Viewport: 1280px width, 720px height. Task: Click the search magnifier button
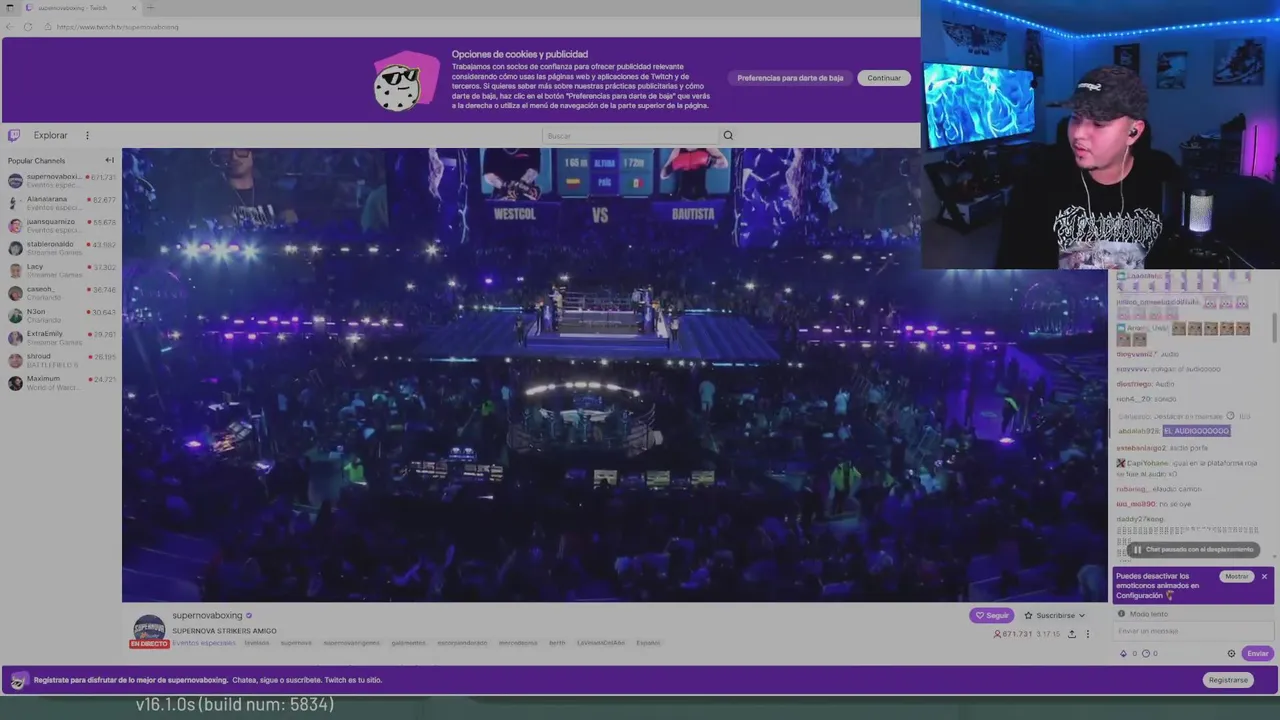tap(728, 136)
